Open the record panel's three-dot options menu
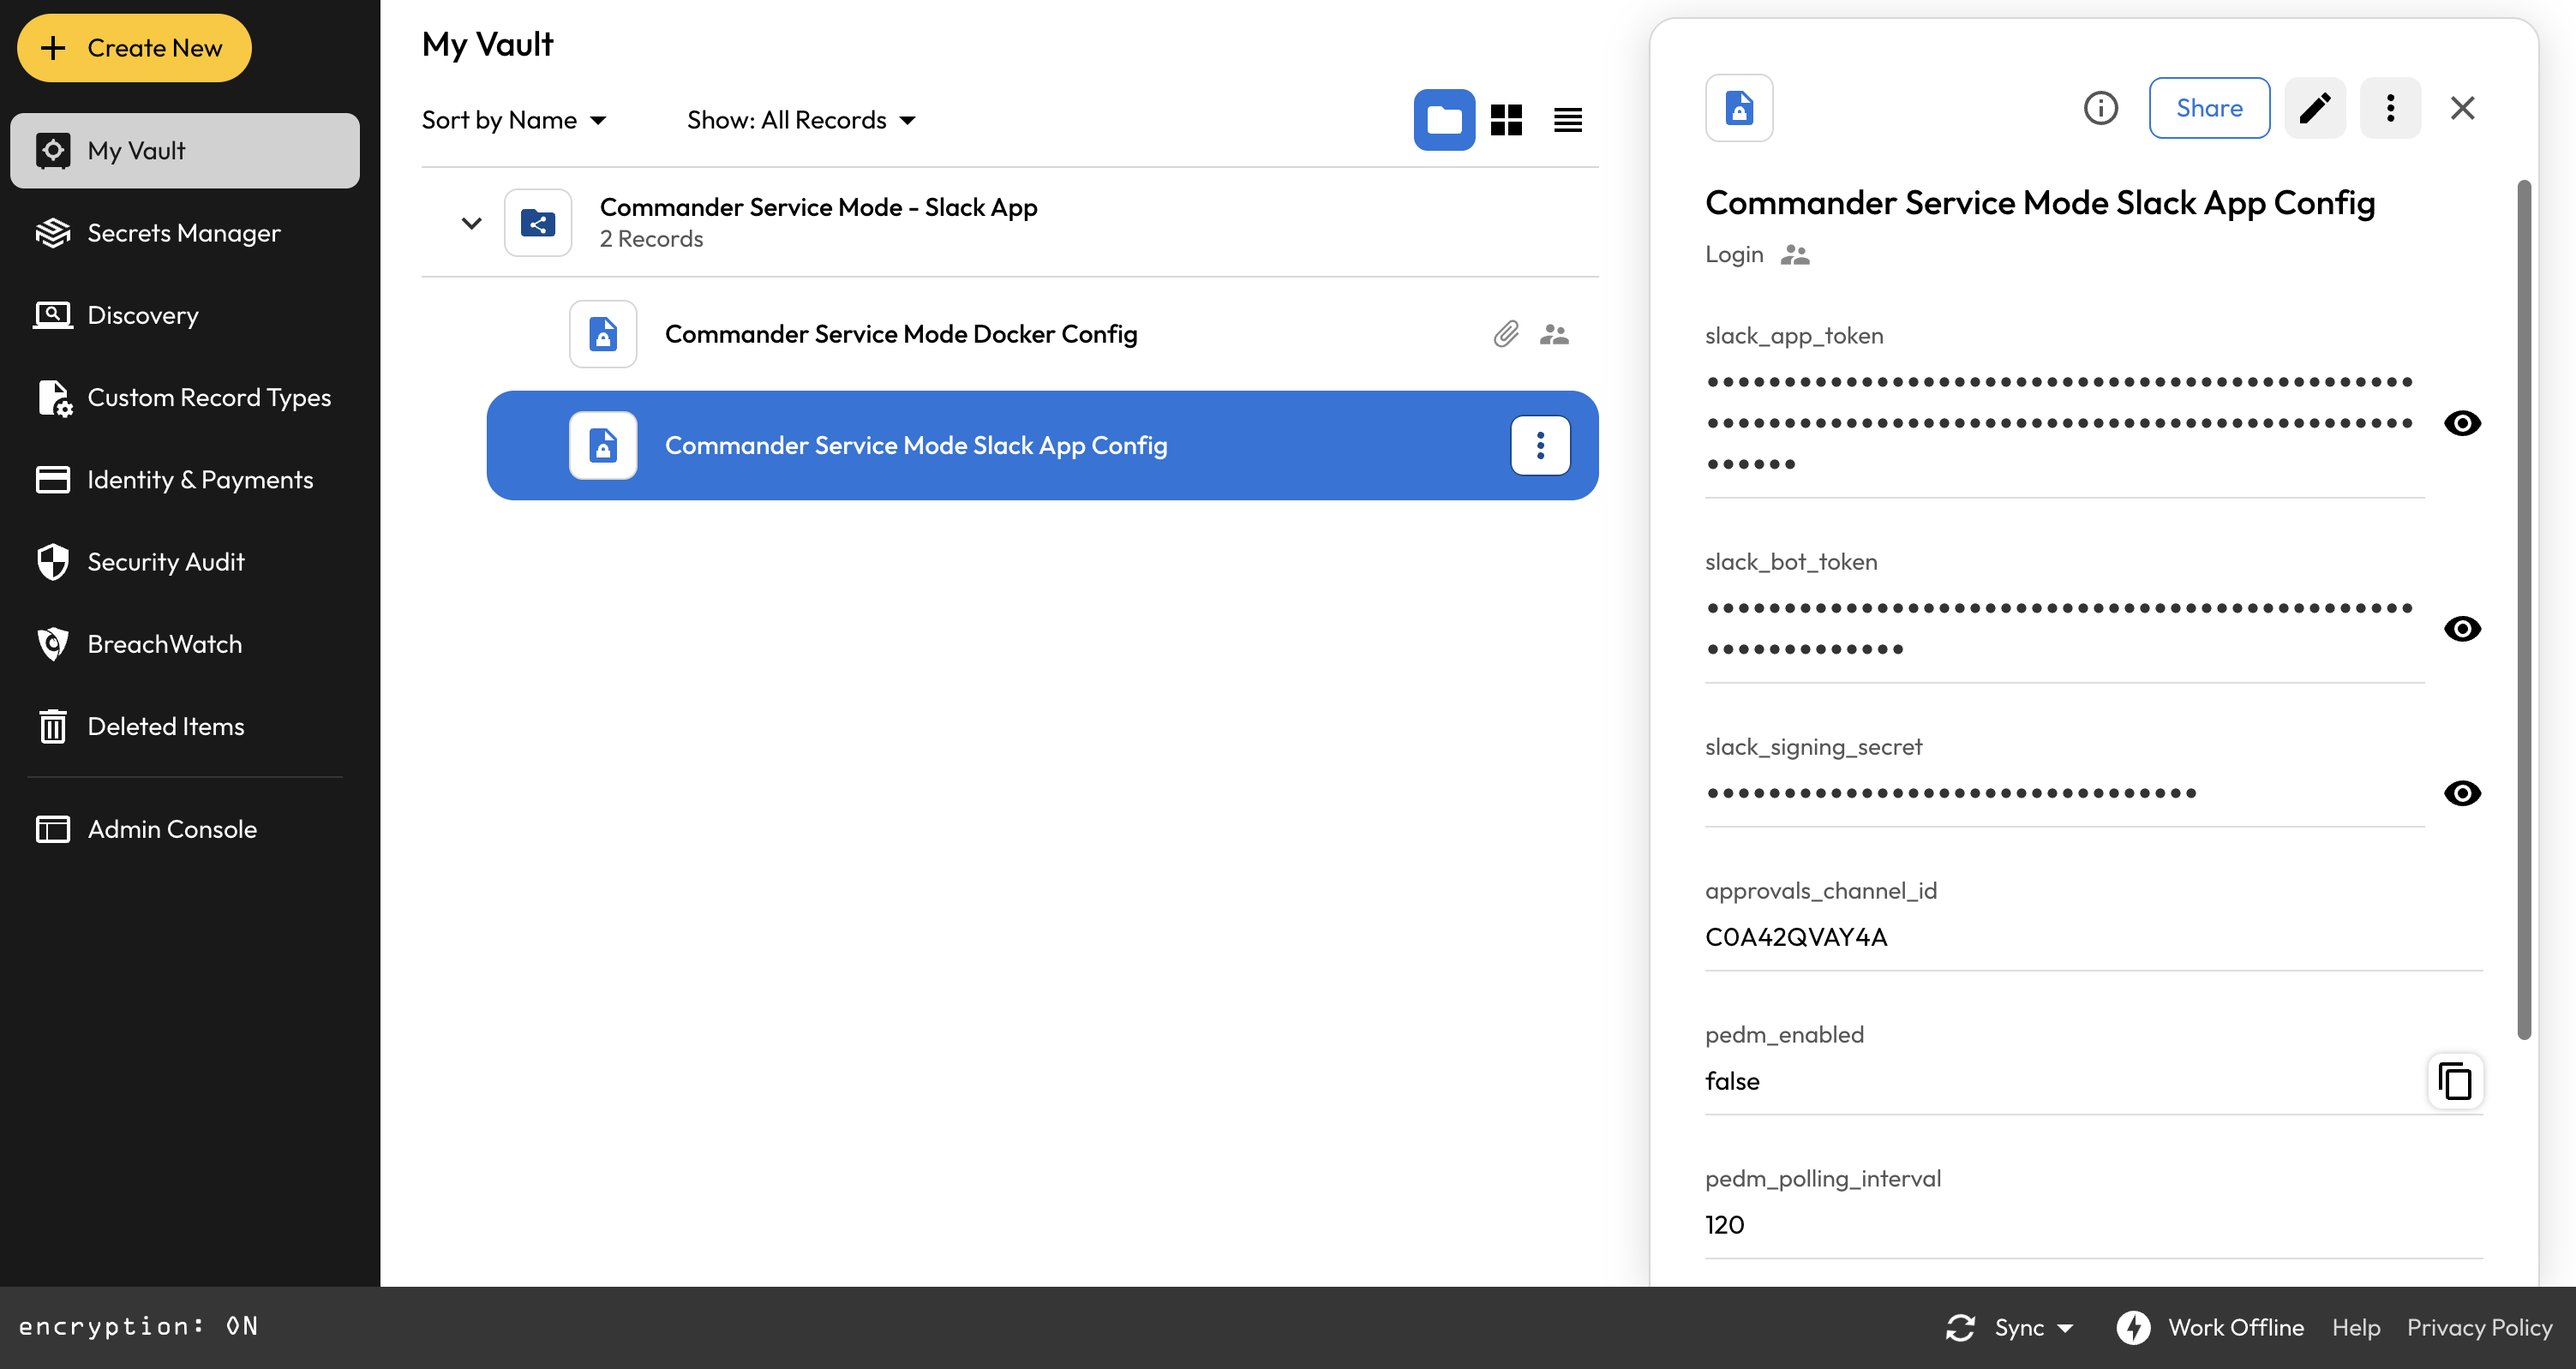This screenshot has width=2576, height=1369. click(2390, 108)
